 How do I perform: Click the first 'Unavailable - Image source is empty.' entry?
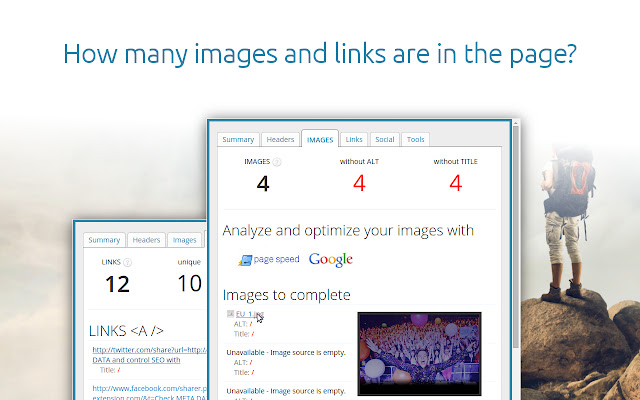point(286,352)
